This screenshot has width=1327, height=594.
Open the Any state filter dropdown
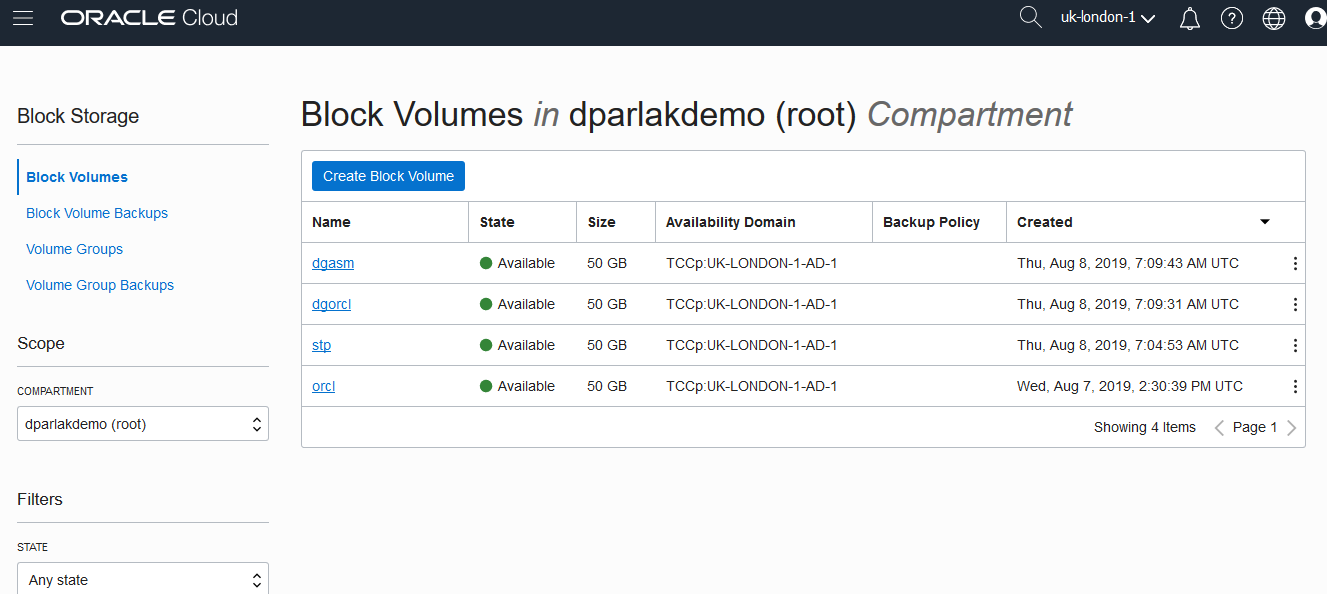(143, 579)
